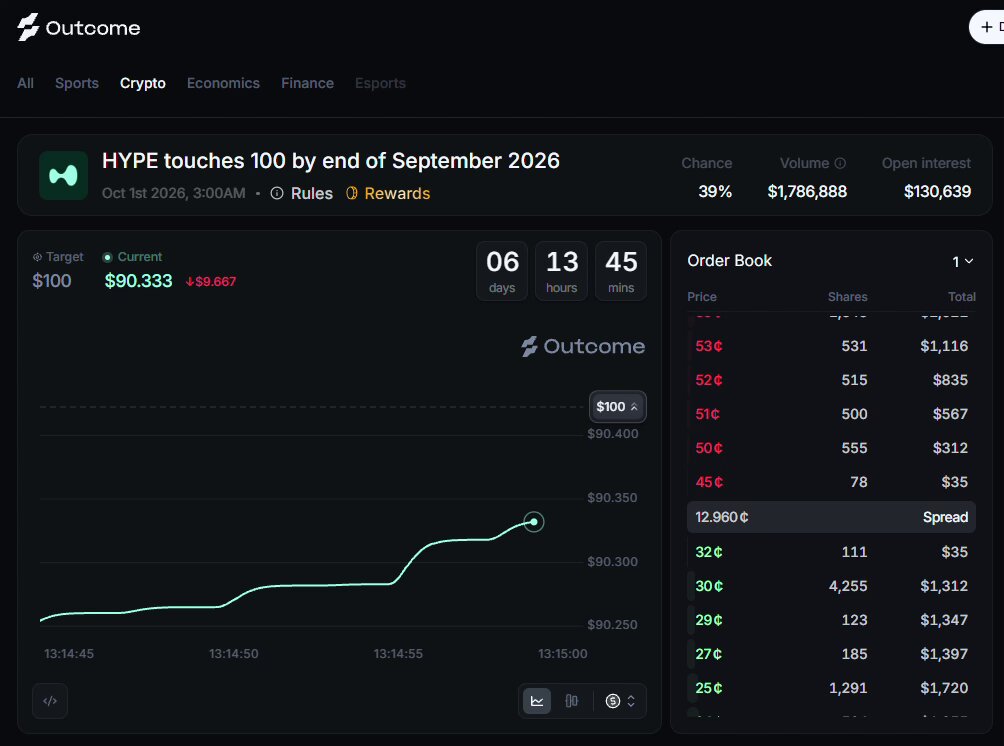
Task: Click the plus button at top right
Action: point(987,28)
